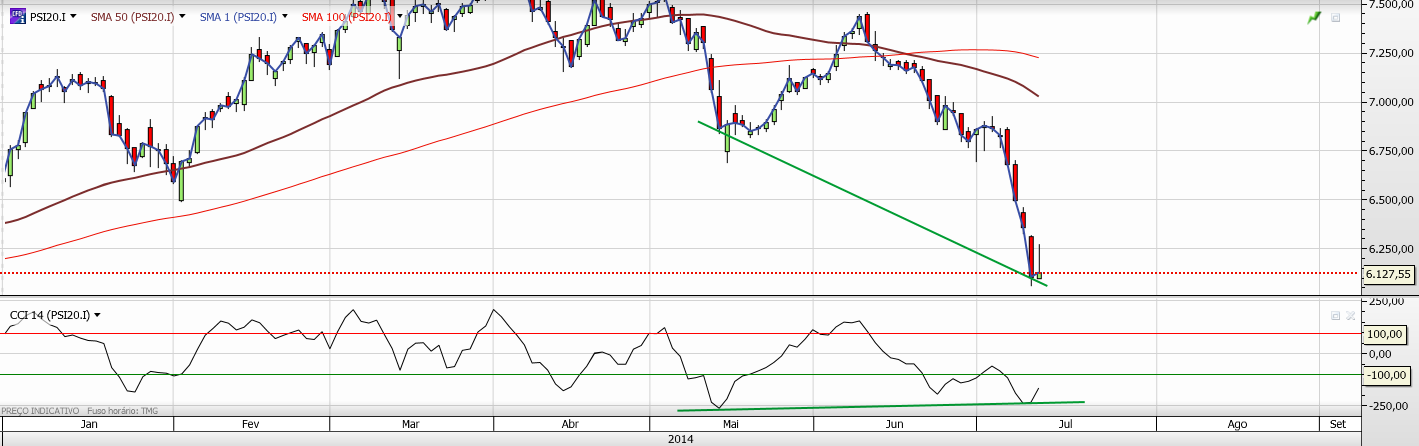Select the Abr month on the time axis

[x=570, y=424]
